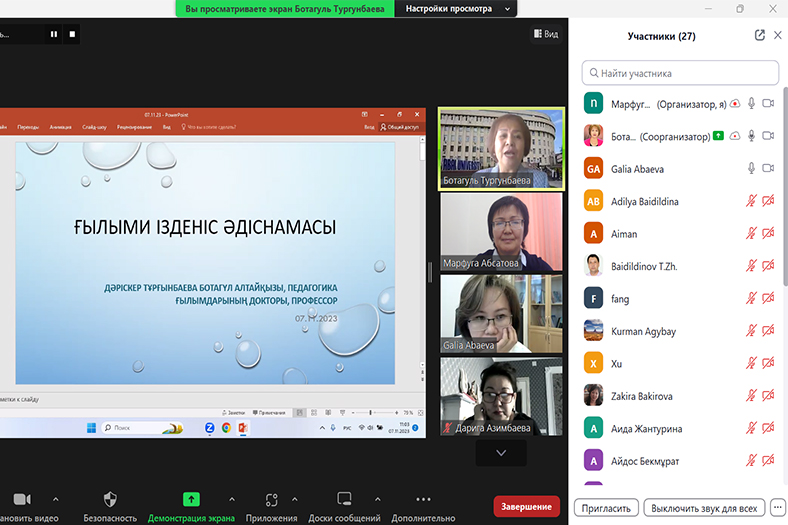Image resolution: width=788 pixels, height=525 pixels.
Task: Open View Options (Настройки просмотра) dropdown
Action: coord(457,8)
